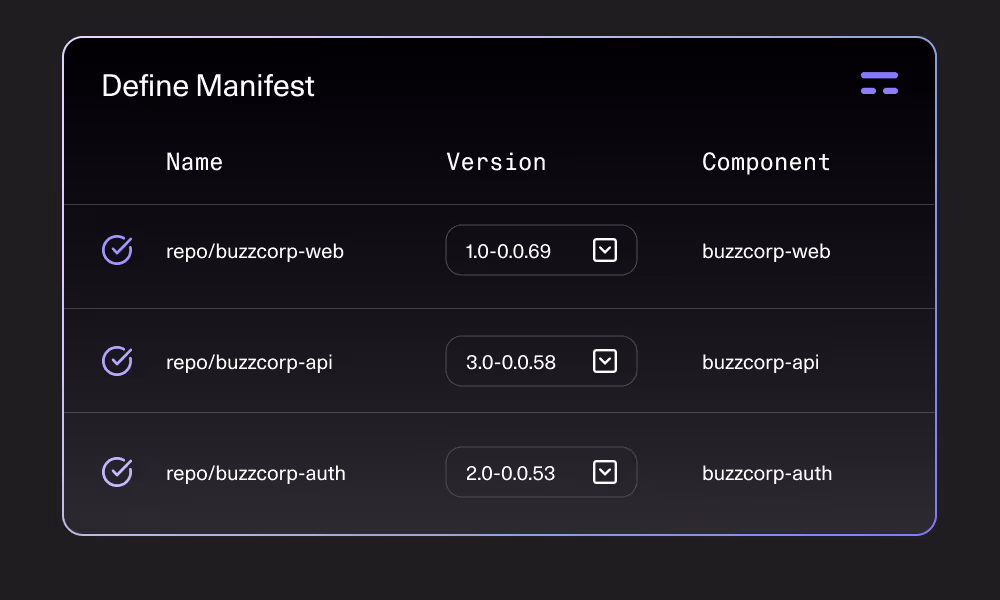Click the chevron icon in the web version selector

coord(604,250)
